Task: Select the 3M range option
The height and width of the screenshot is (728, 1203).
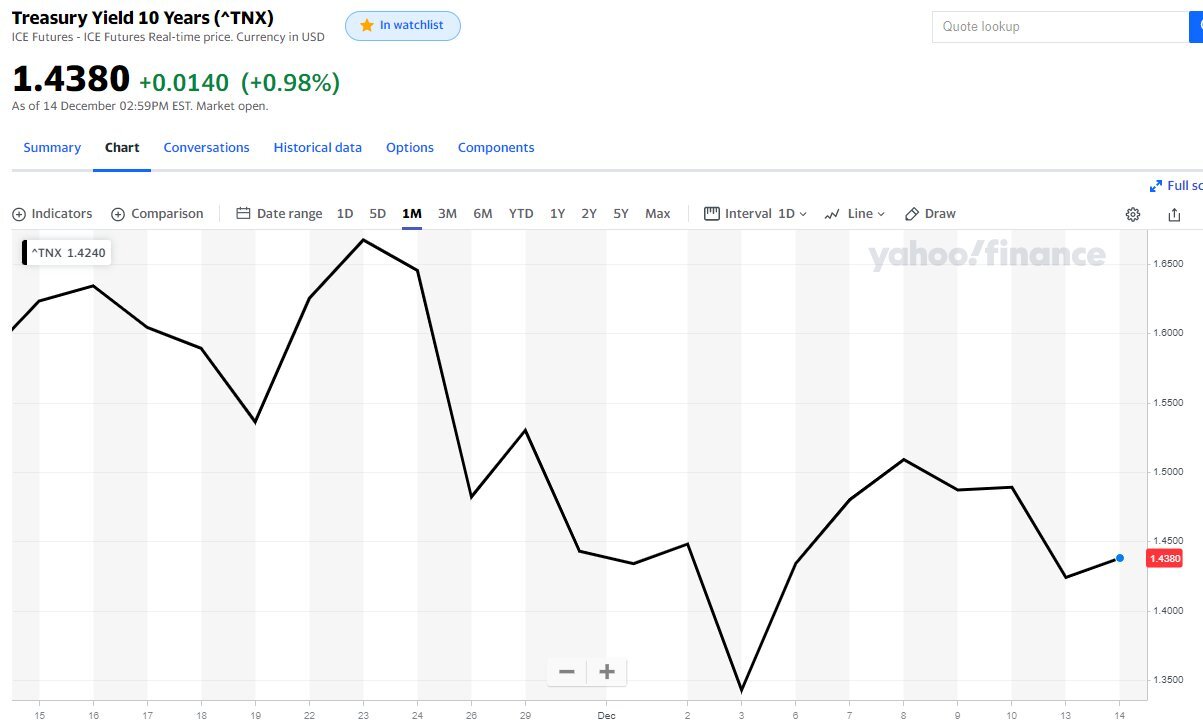Action: [447, 214]
